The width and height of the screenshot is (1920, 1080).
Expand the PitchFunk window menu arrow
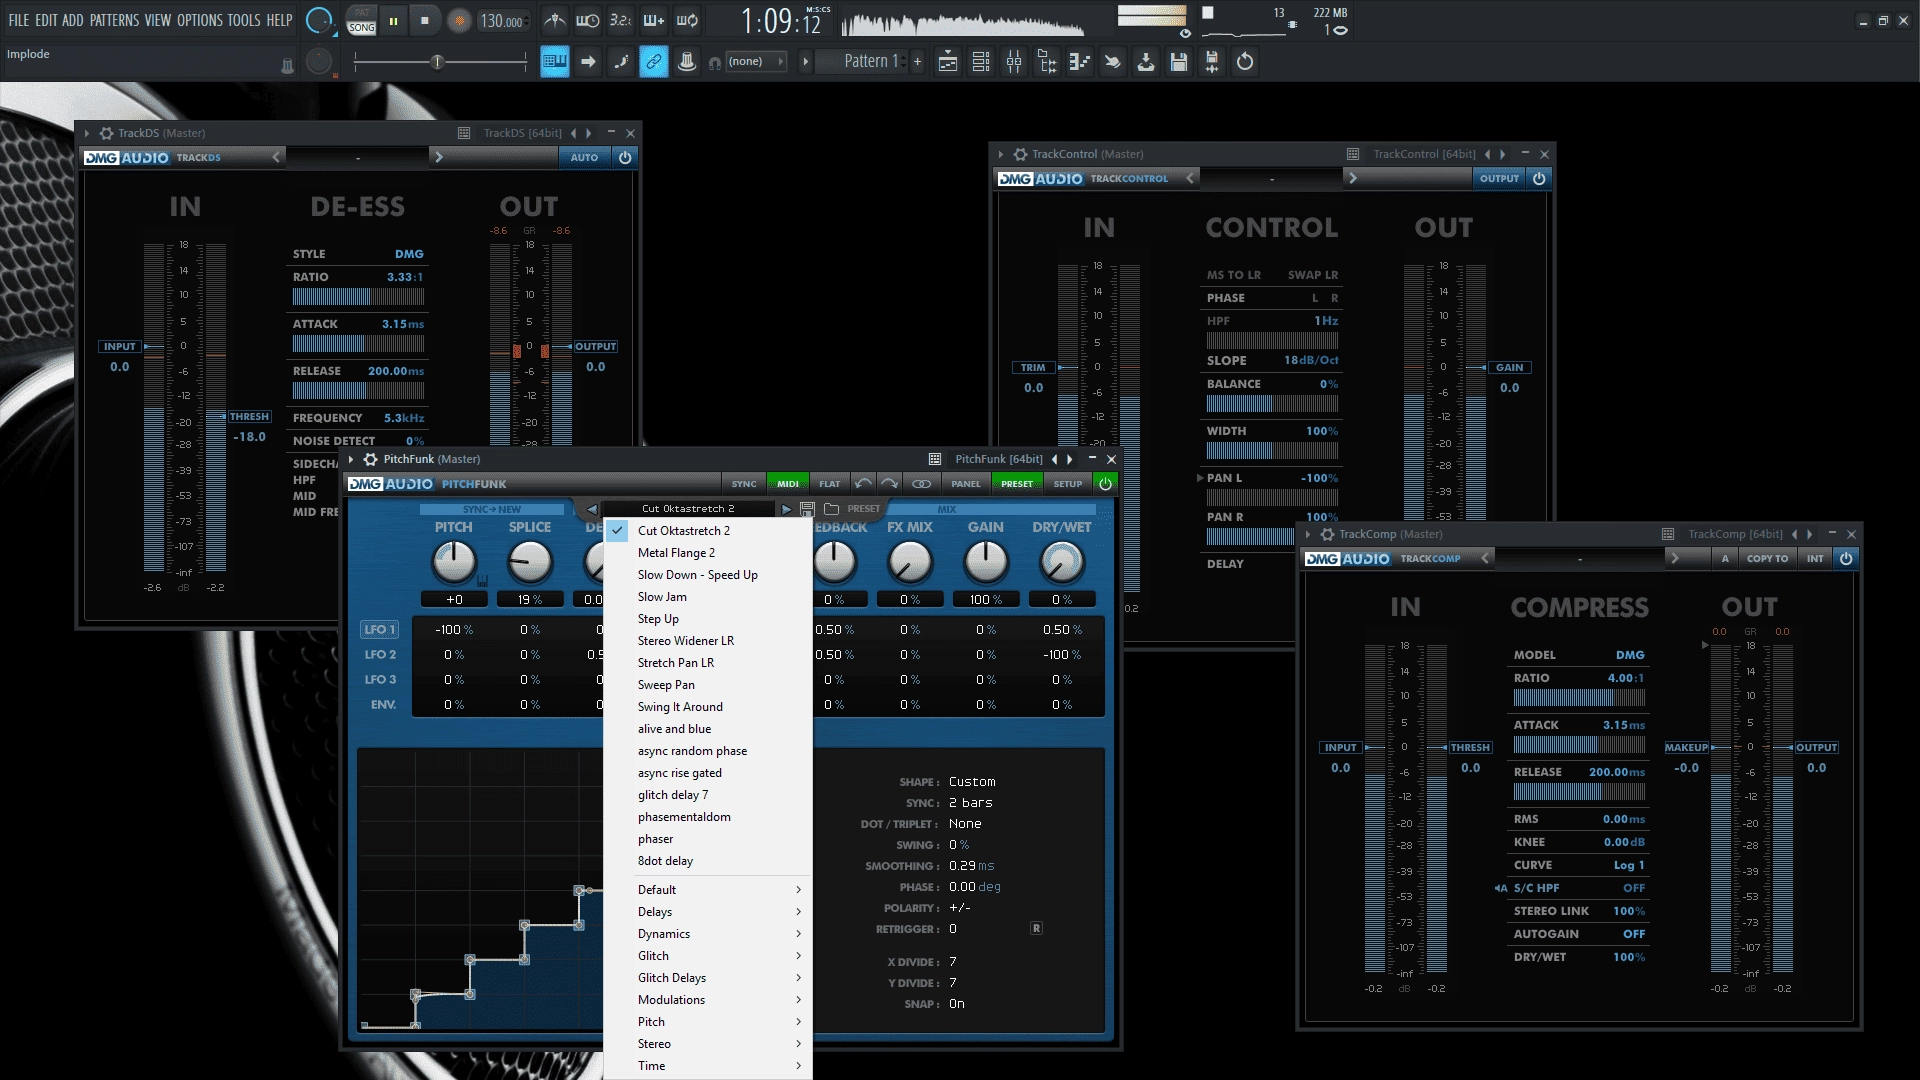[x=351, y=459]
